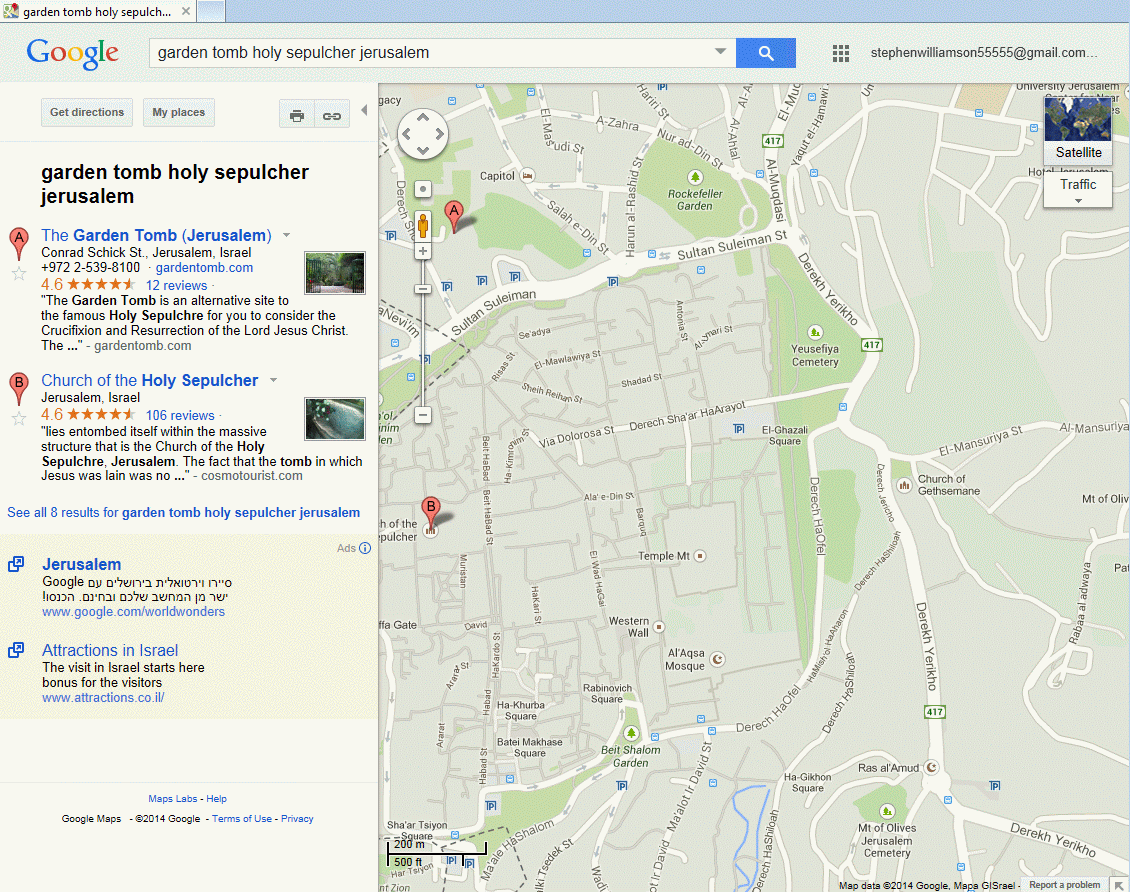
Task: Click the print icon in the left panel
Action: (x=297, y=115)
